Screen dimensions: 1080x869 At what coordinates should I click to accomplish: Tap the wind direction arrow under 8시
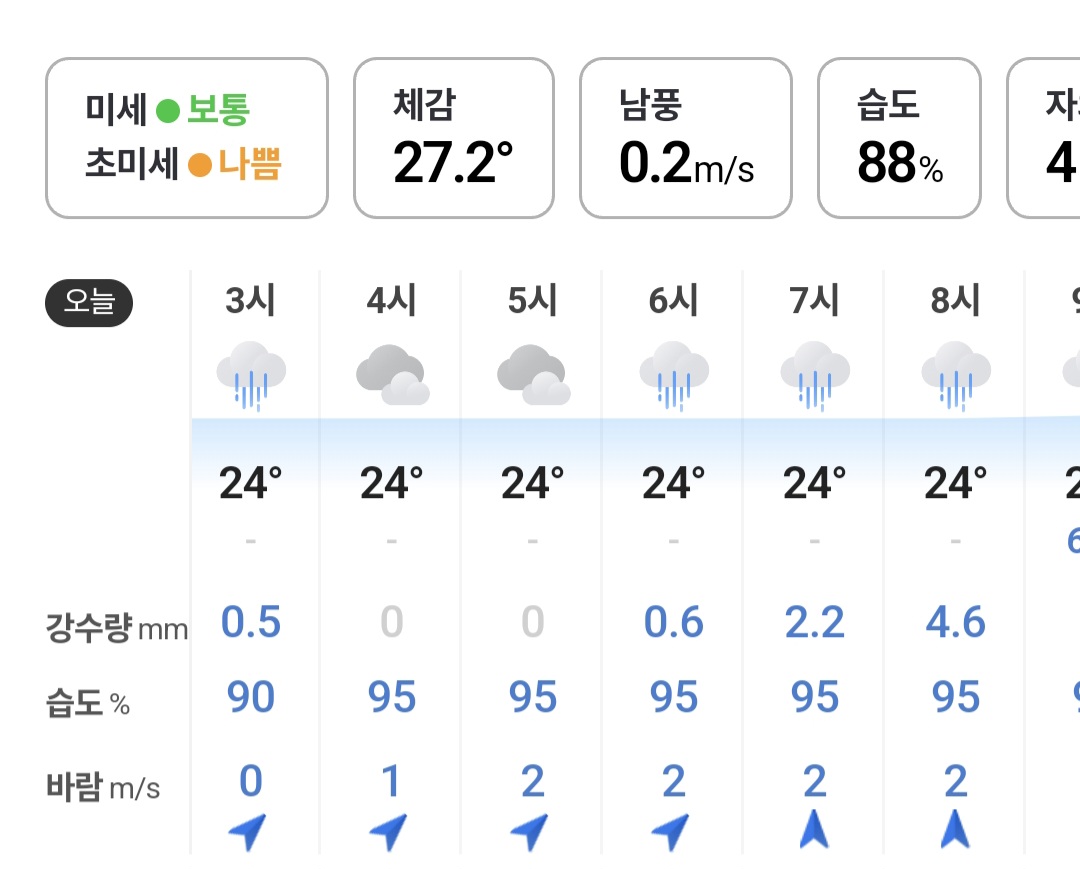[x=955, y=829]
